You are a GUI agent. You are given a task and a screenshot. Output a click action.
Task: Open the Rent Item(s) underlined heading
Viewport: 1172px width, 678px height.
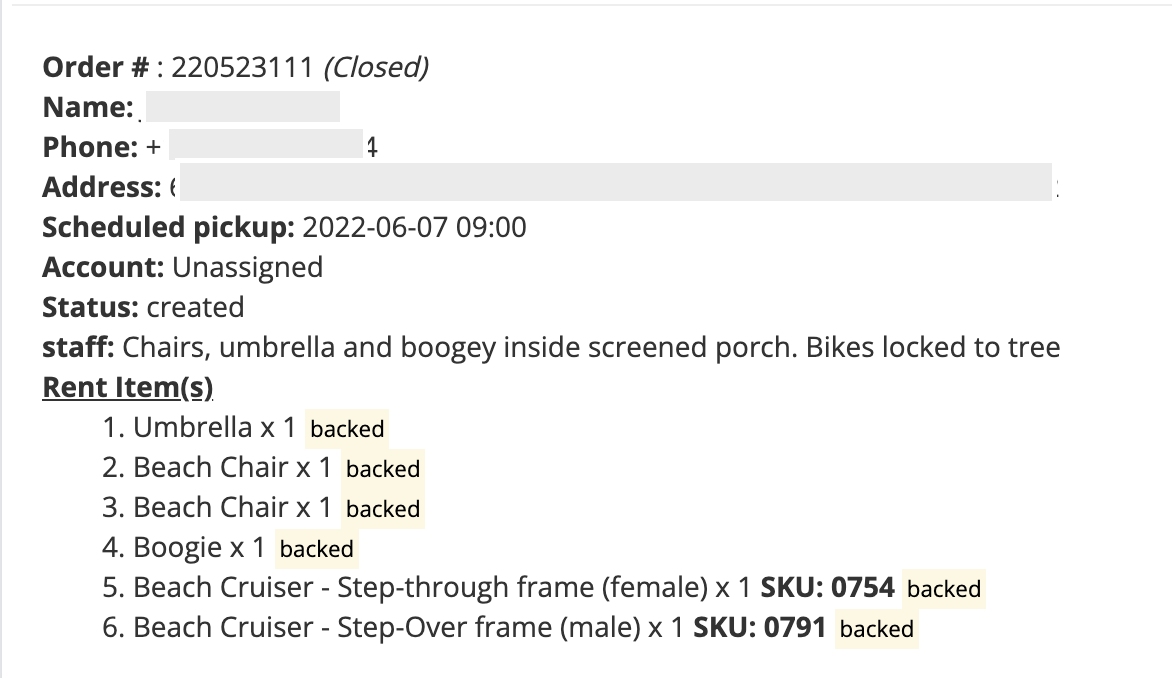tap(128, 387)
